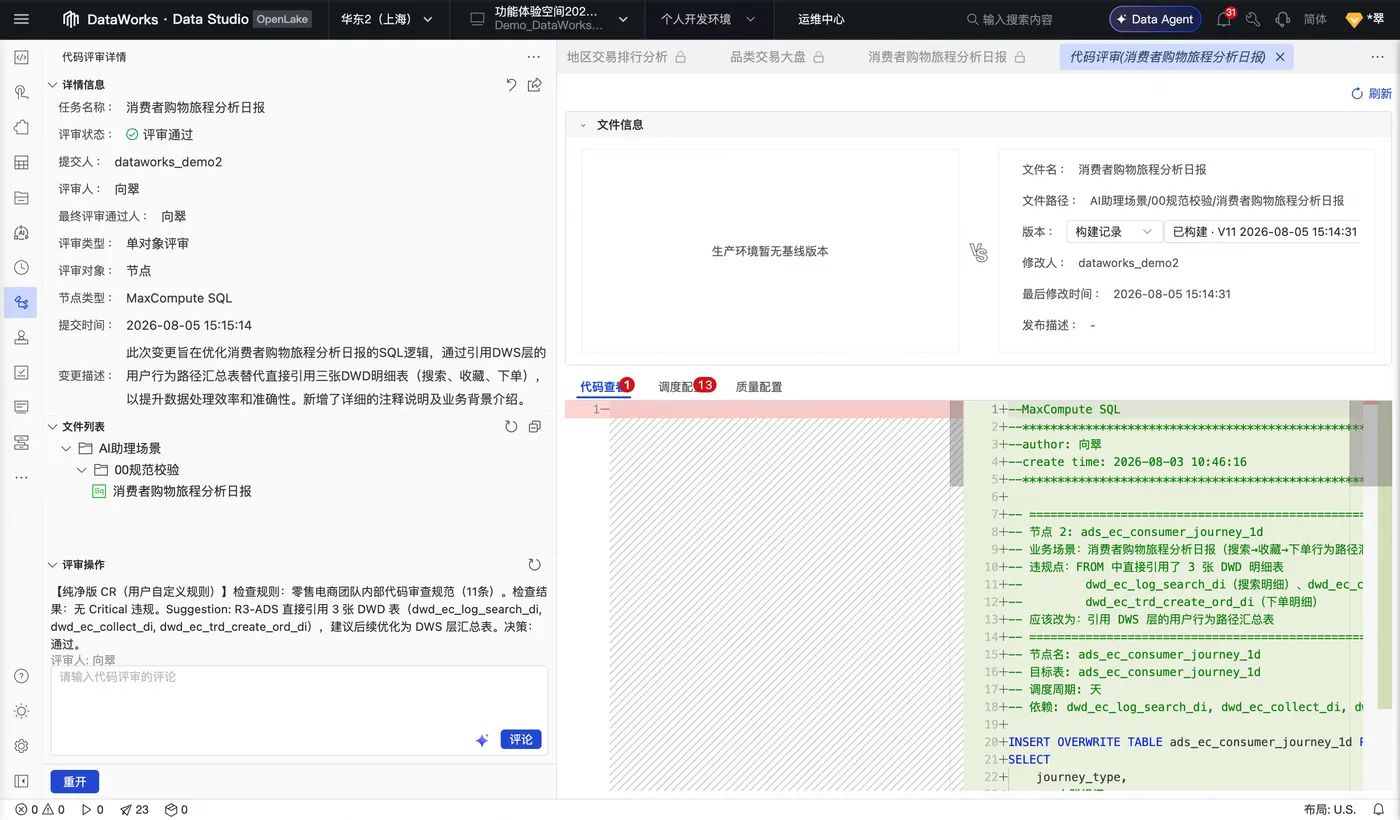Open the puzzle-piece extensions sidebar icon
Image resolution: width=1400 pixels, height=820 pixels.
tap(21, 127)
